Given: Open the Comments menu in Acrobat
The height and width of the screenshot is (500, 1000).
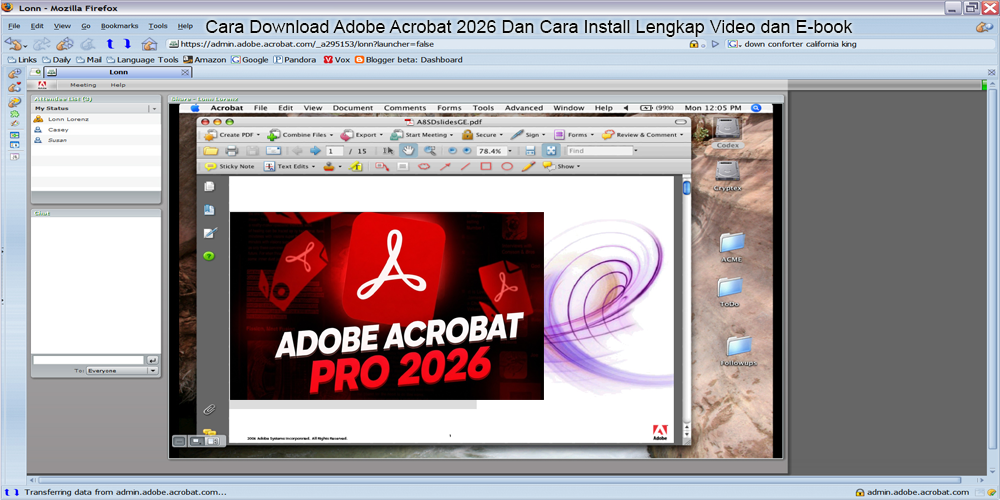Looking at the screenshot, I should coord(405,108).
